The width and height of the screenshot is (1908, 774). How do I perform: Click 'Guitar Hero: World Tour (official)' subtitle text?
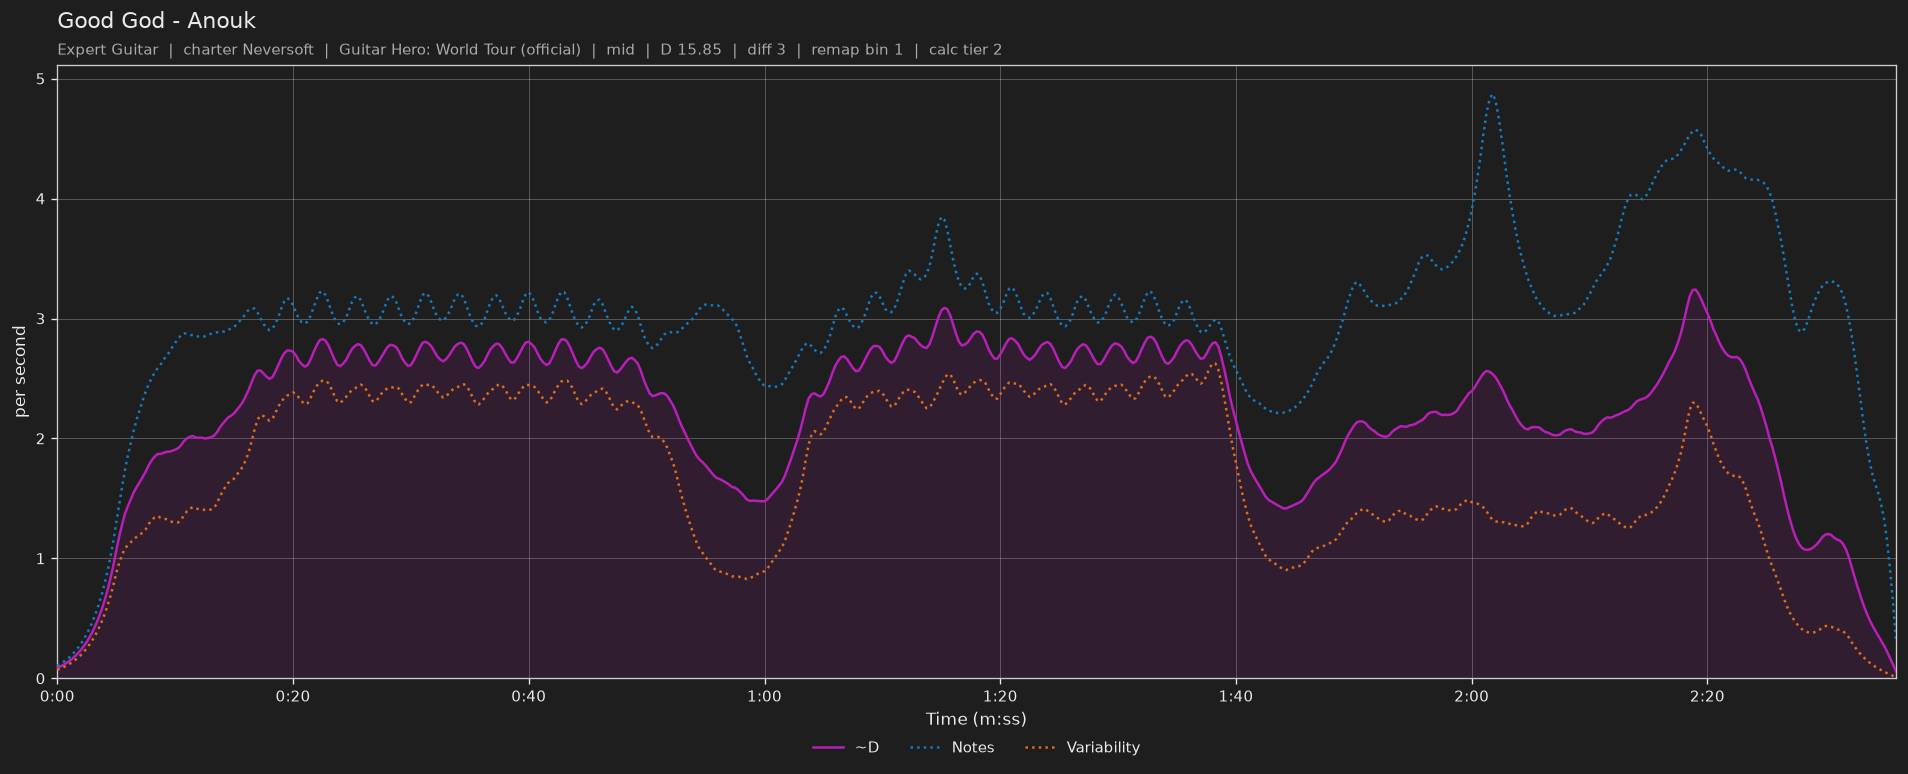tap(460, 50)
